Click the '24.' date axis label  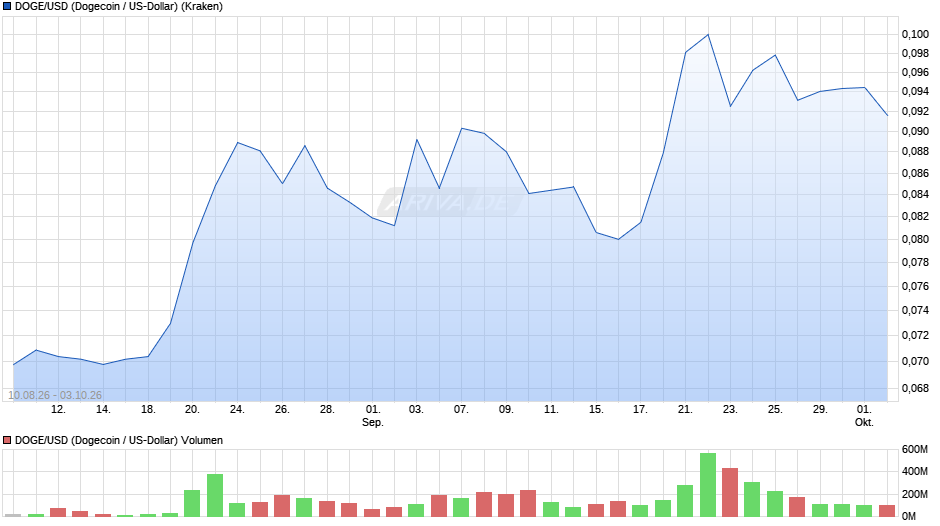[x=237, y=409]
